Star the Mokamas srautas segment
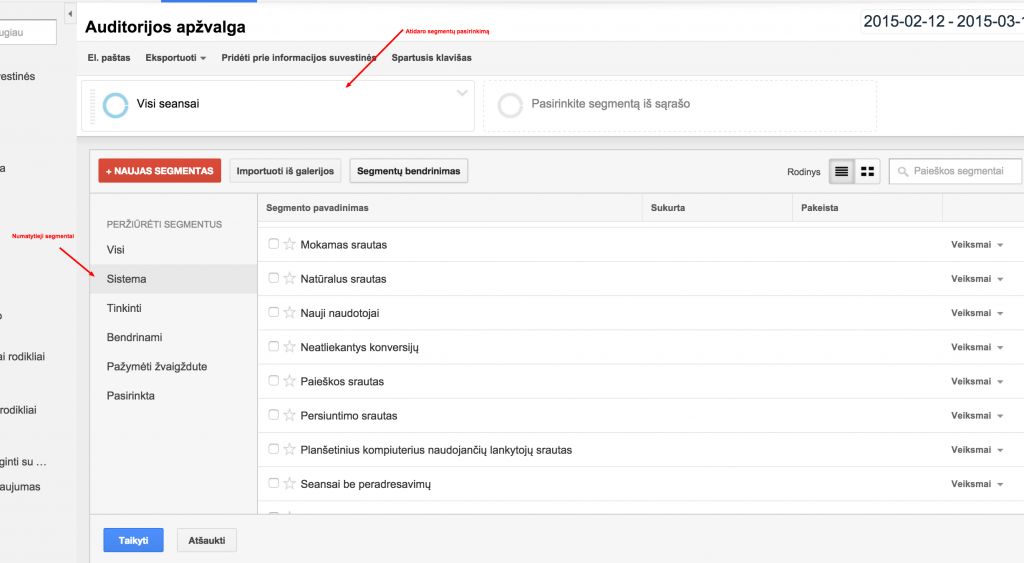The width and height of the screenshot is (1024, 563). pos(289,244)
